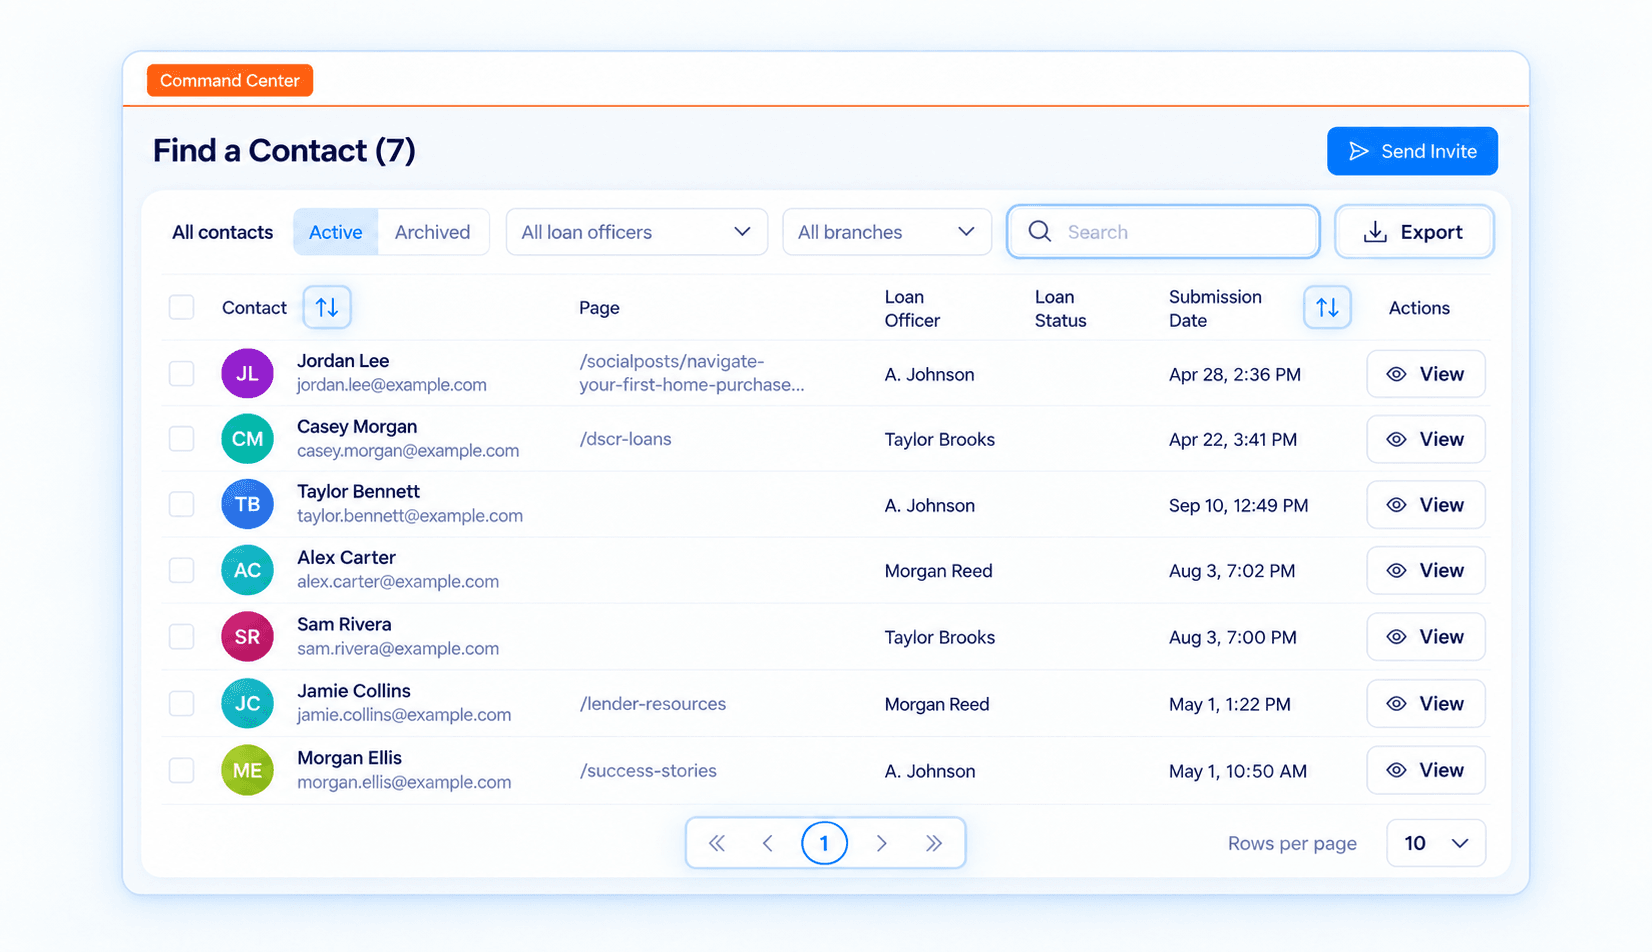Go to the previous page arrow

[768, 843]
